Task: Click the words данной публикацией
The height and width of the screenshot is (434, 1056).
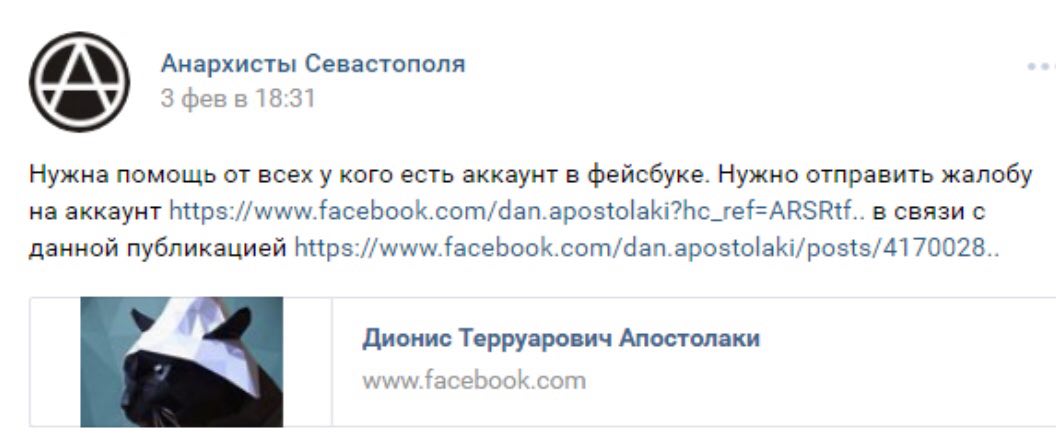Action: pos(158,248)
